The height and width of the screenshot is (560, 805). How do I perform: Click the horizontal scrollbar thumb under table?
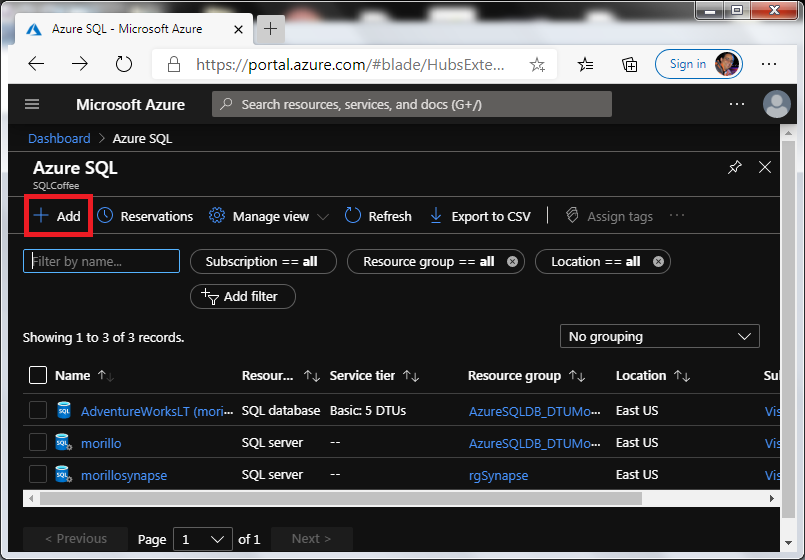(x=341, y=498)
